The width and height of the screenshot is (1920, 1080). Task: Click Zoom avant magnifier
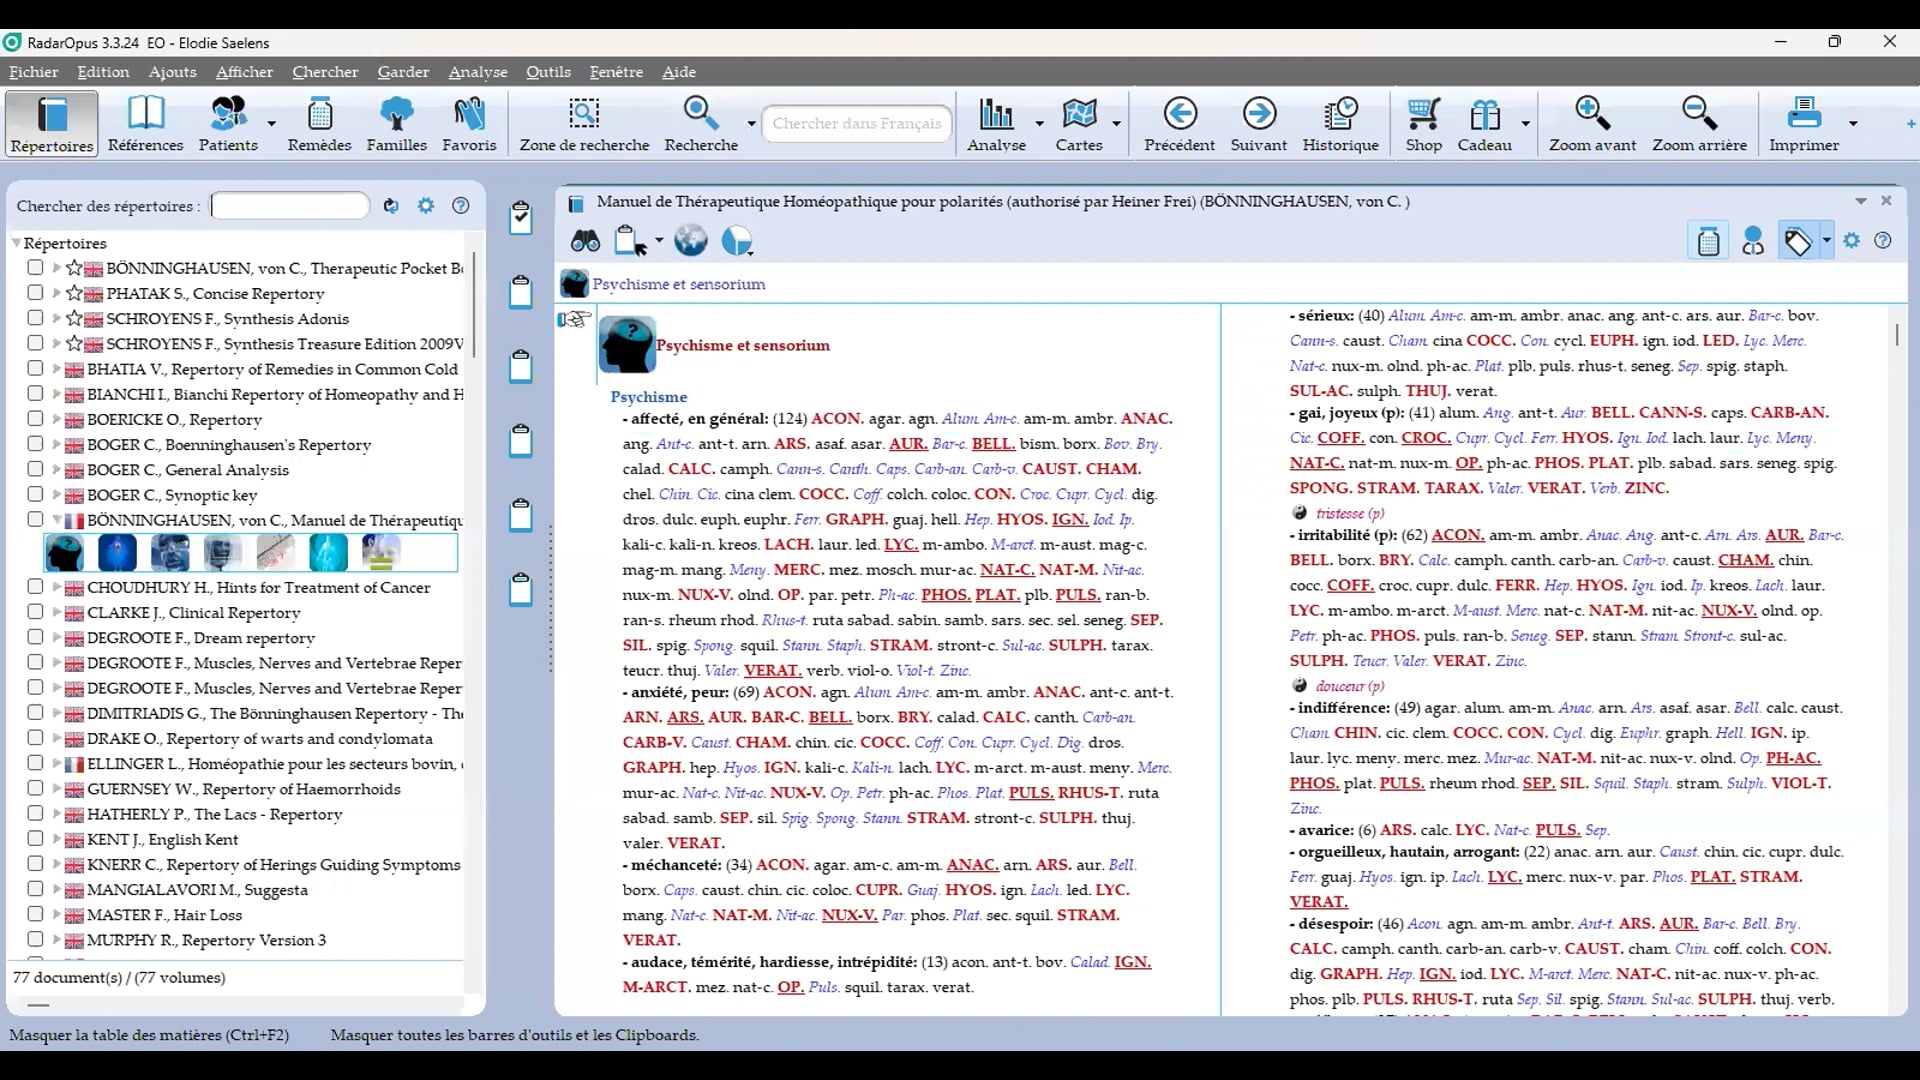[1592, 113]
